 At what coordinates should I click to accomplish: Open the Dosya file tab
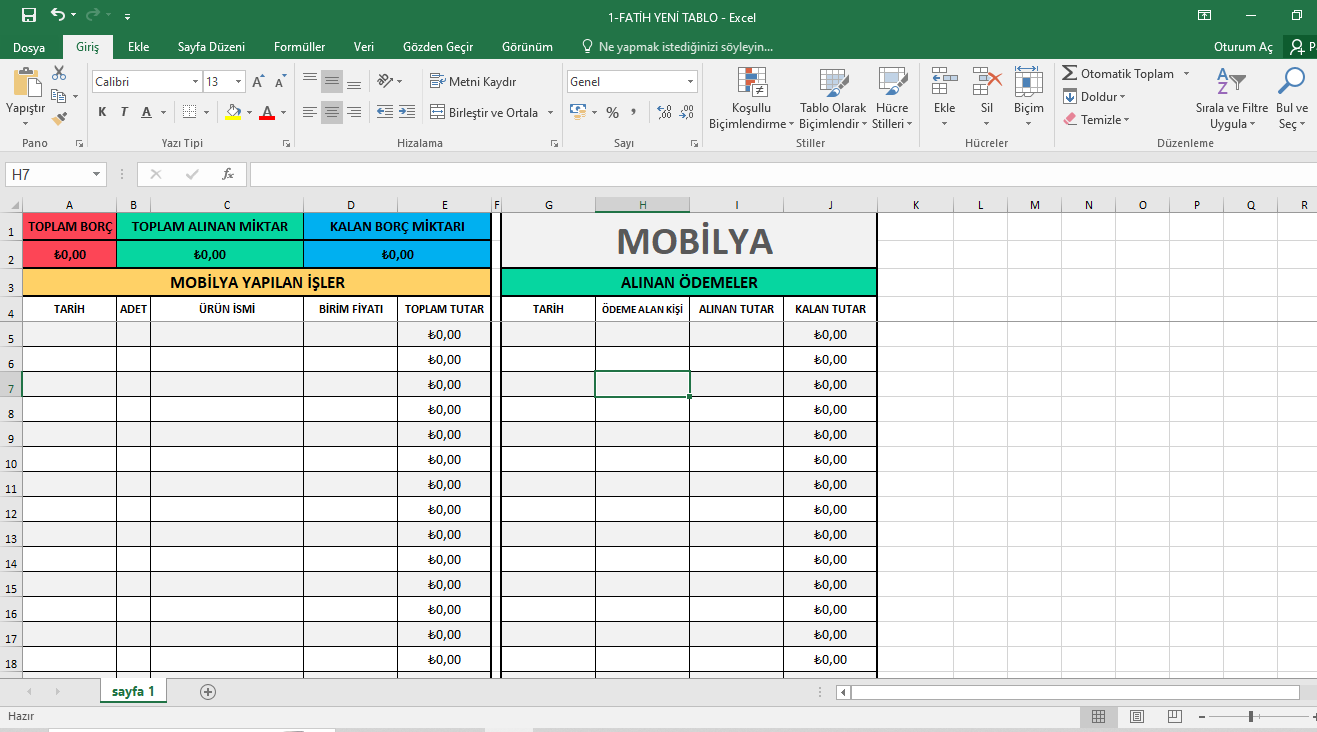pos(29,47)
